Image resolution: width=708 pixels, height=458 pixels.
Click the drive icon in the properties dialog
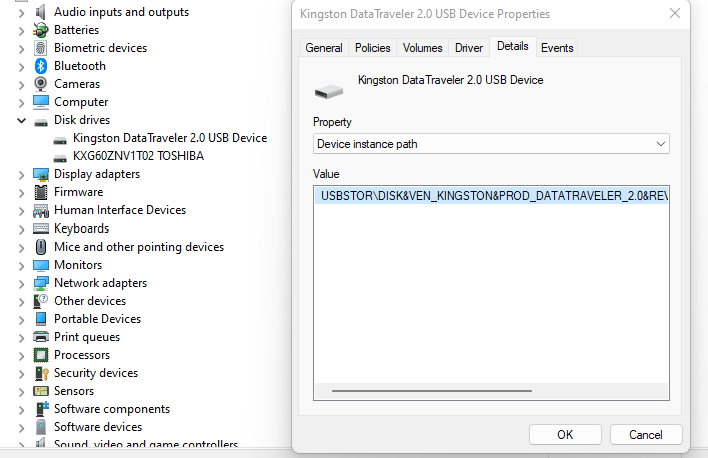coord(329,92)
